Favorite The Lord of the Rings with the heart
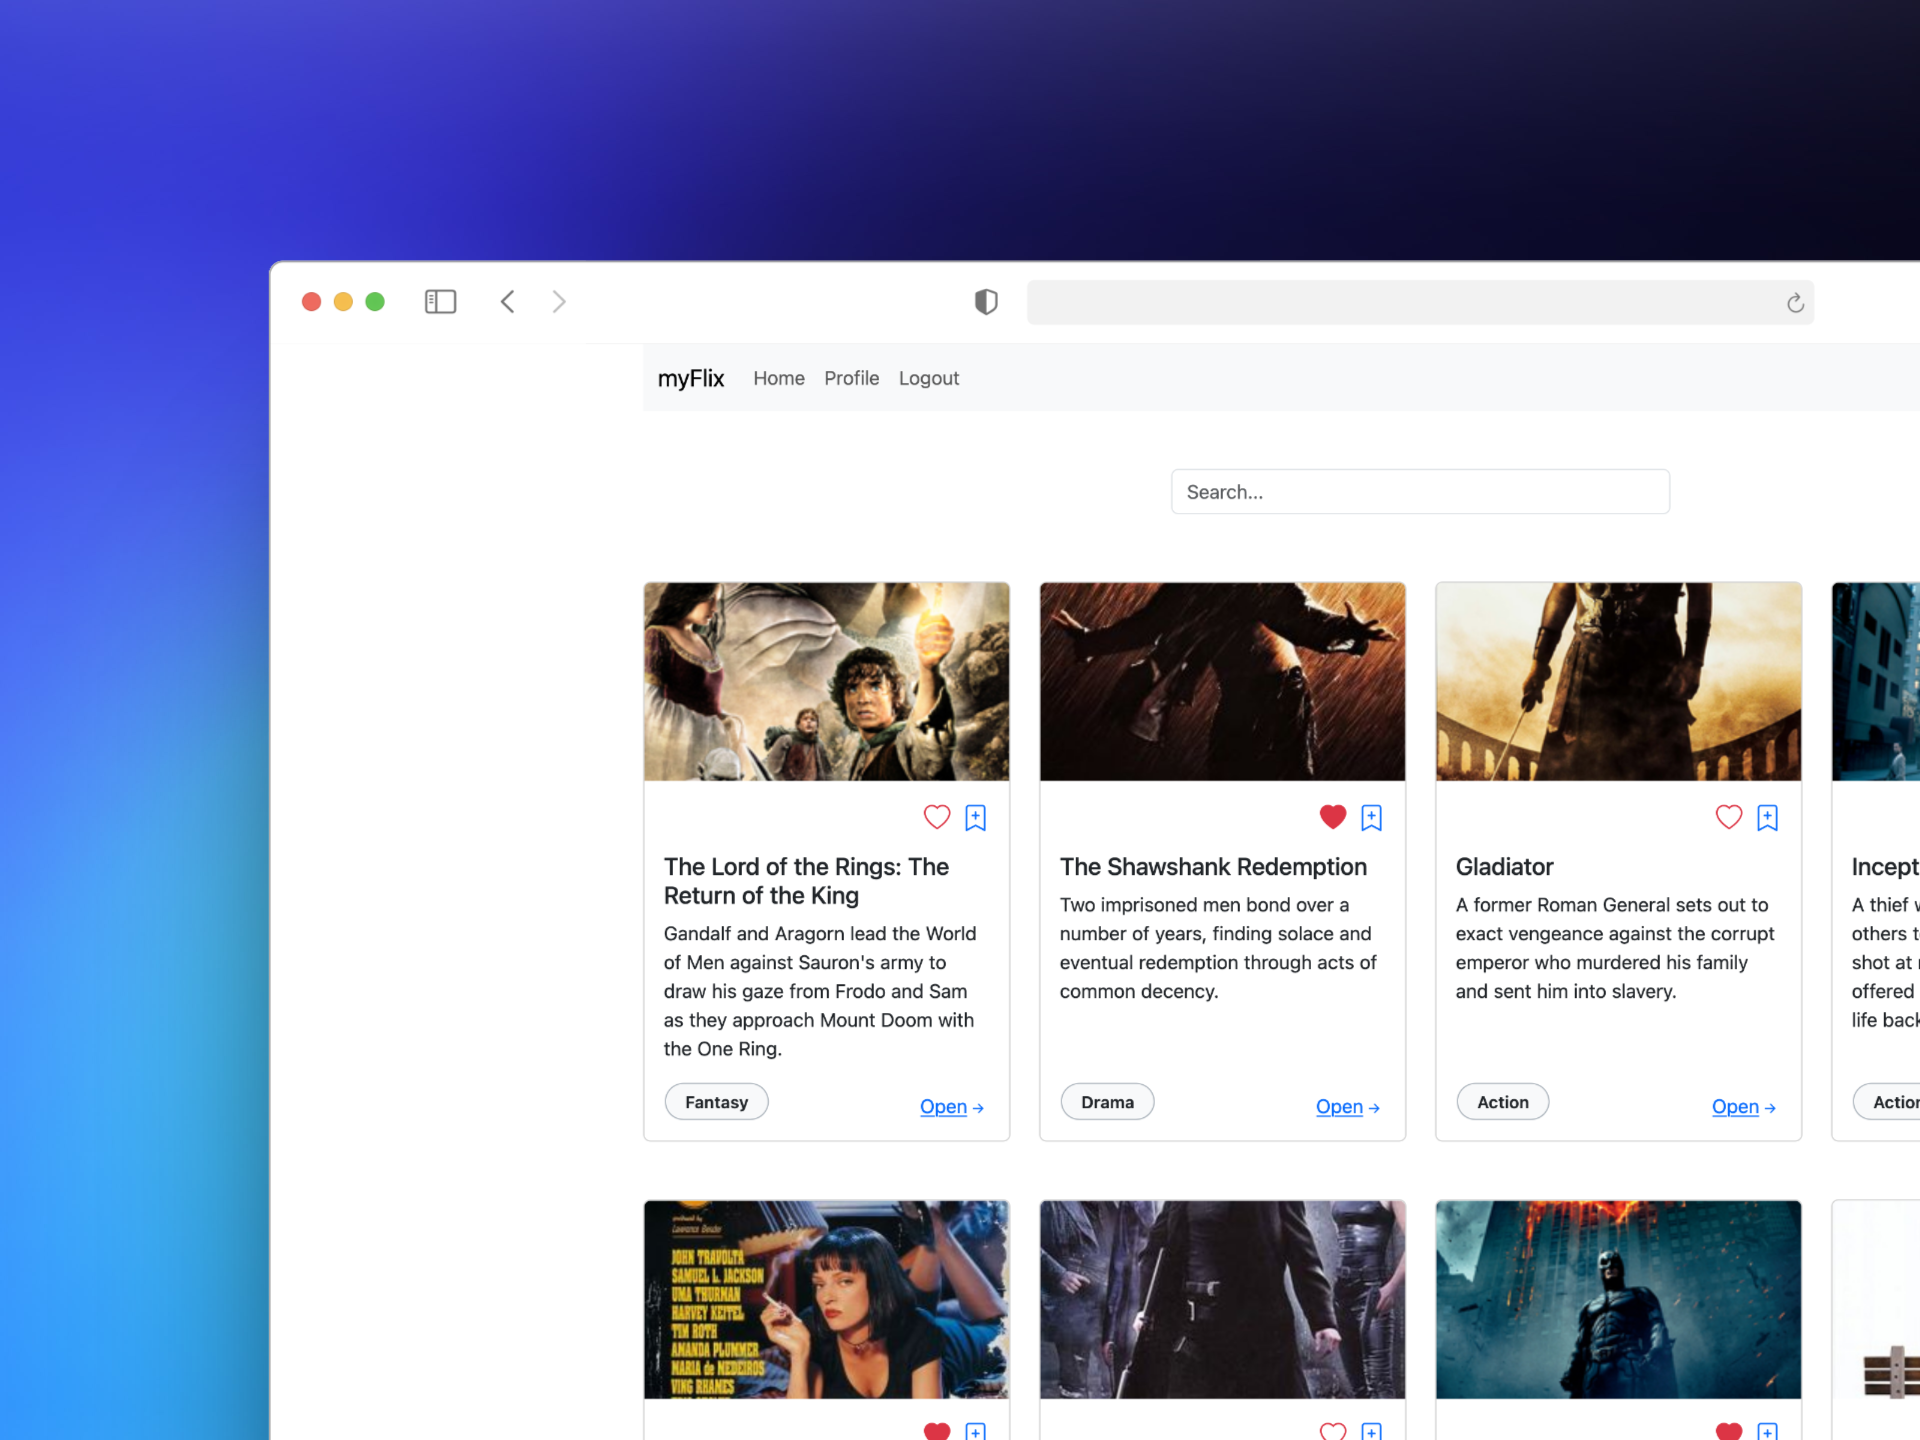 [x=937, y=817]
